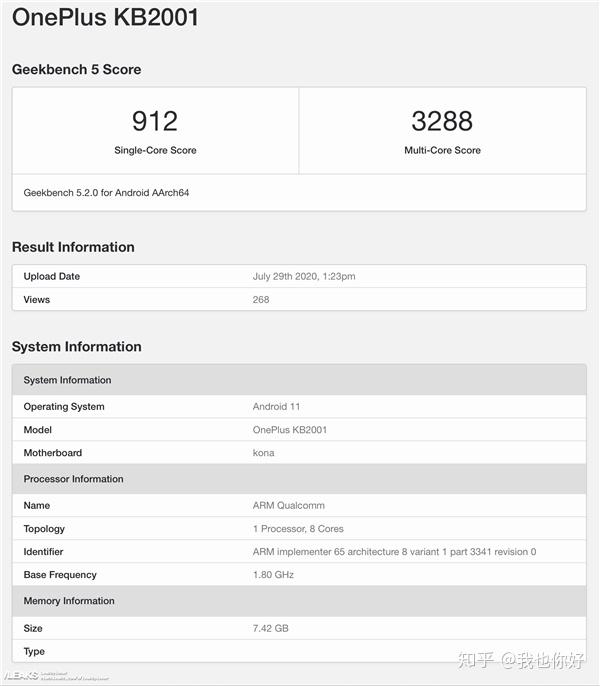Click the Topology value 1 Processor, 8 Cores
Screen dimensions: 600x686
298,528
